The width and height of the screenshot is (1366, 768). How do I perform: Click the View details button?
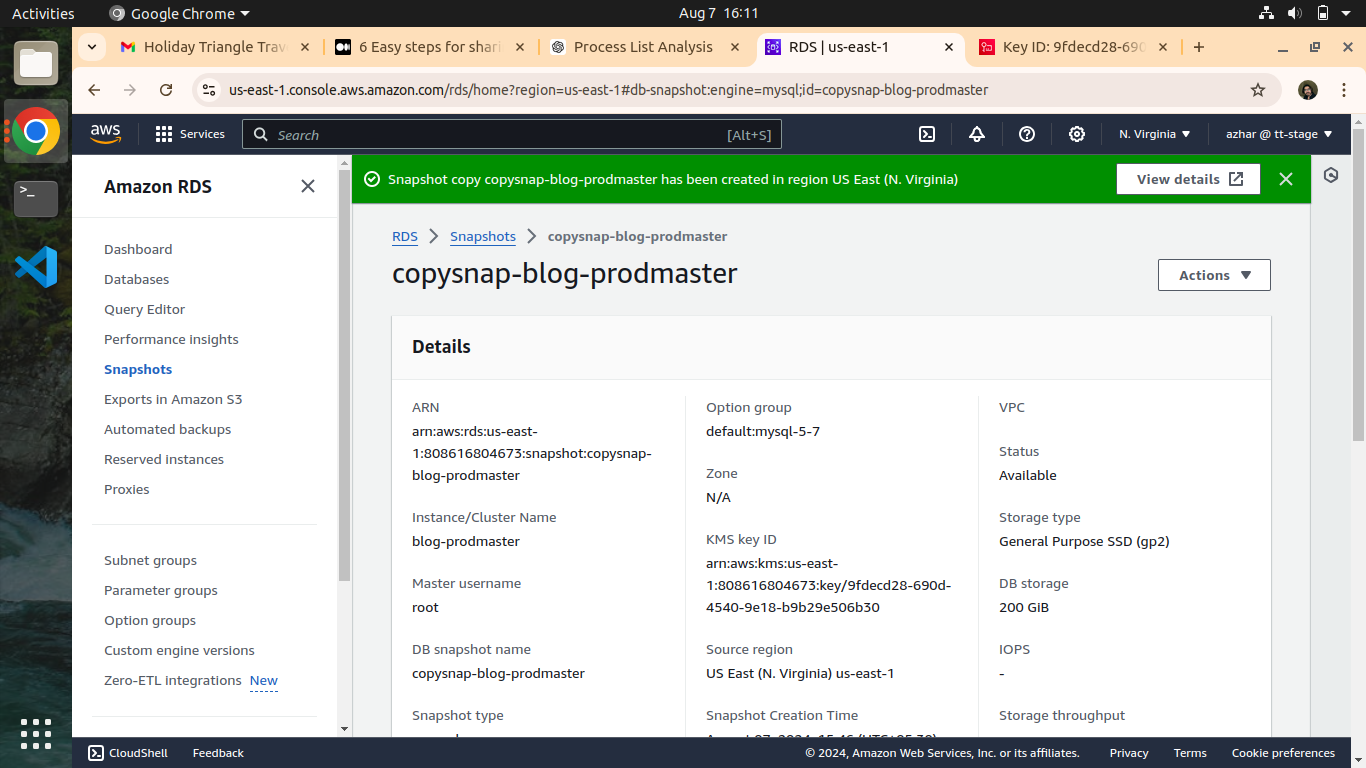pyautogui.click(x=1188, y=179)
